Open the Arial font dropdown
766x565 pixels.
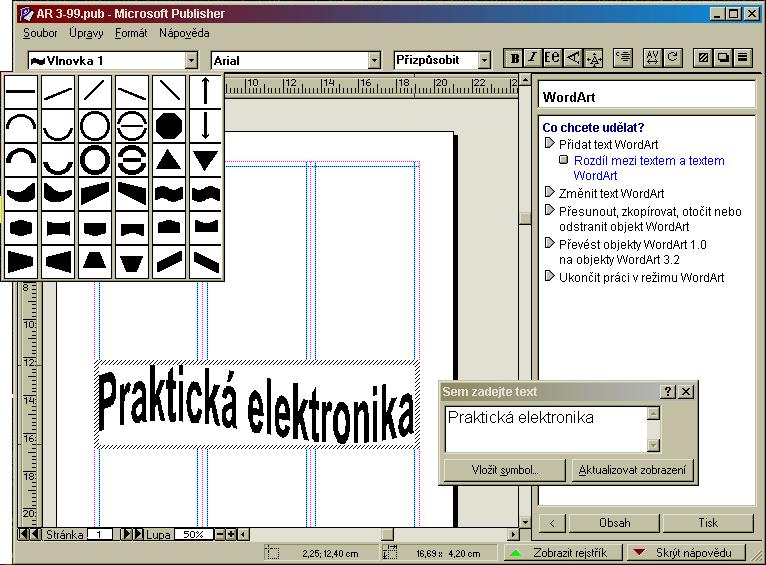(x=374, y=61)
